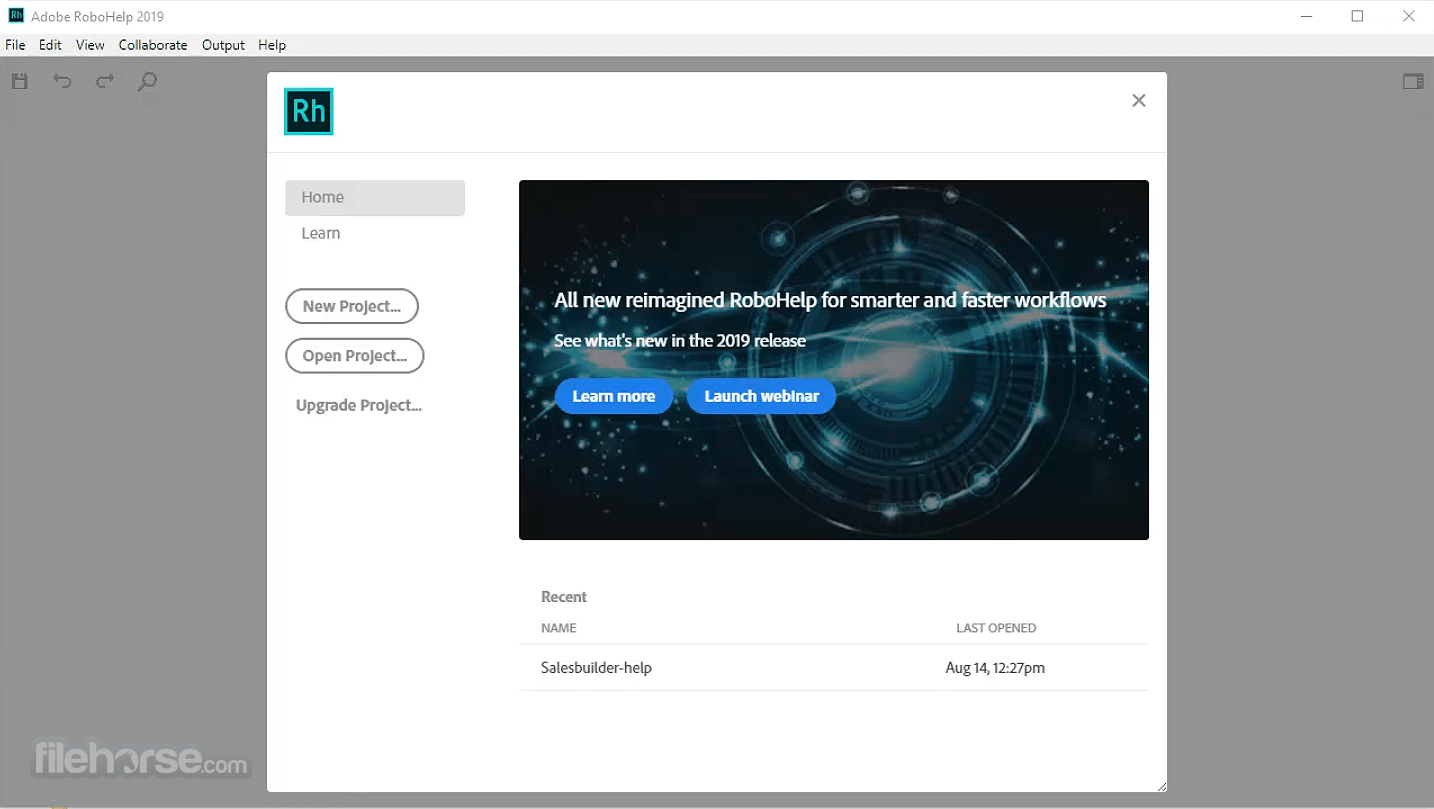Click the Aug 14, 12:27pm timestamp
Viewport: 1434px width, 809px height.
point(995,668)
